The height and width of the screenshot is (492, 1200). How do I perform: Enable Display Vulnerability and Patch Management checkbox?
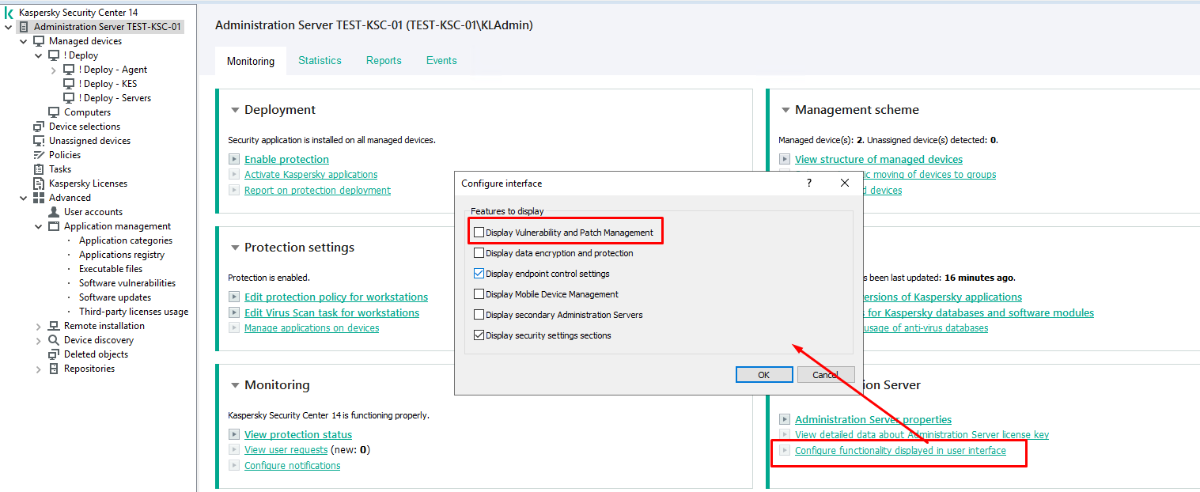(479, 233)
